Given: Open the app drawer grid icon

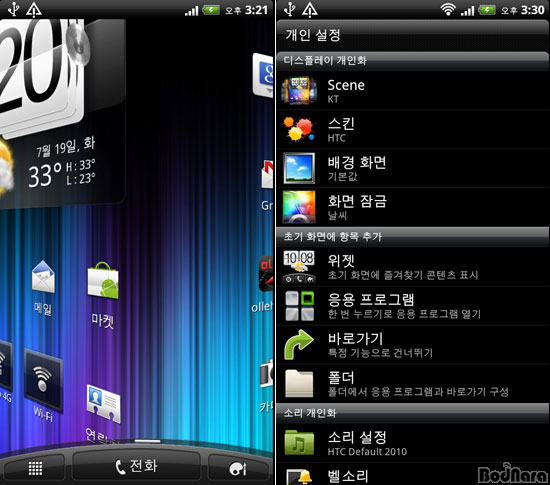Looking at the screenshot, I should pos(35,468).
